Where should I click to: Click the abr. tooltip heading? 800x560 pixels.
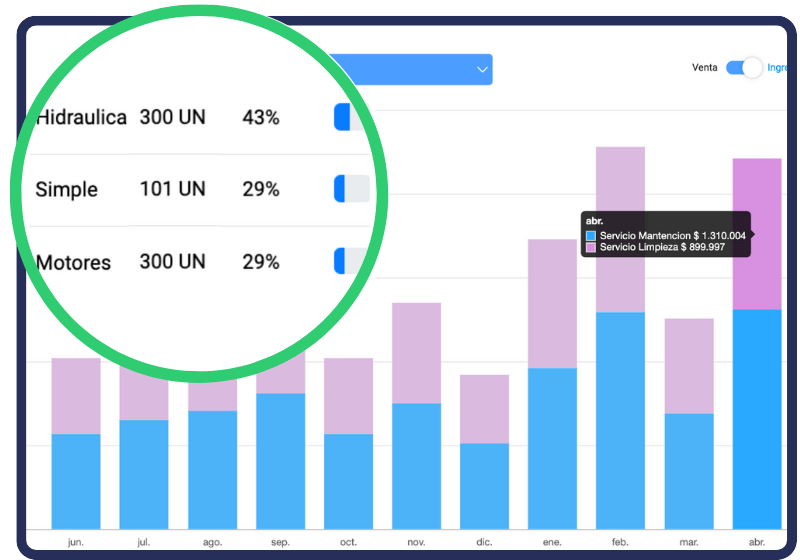point(594,221)
